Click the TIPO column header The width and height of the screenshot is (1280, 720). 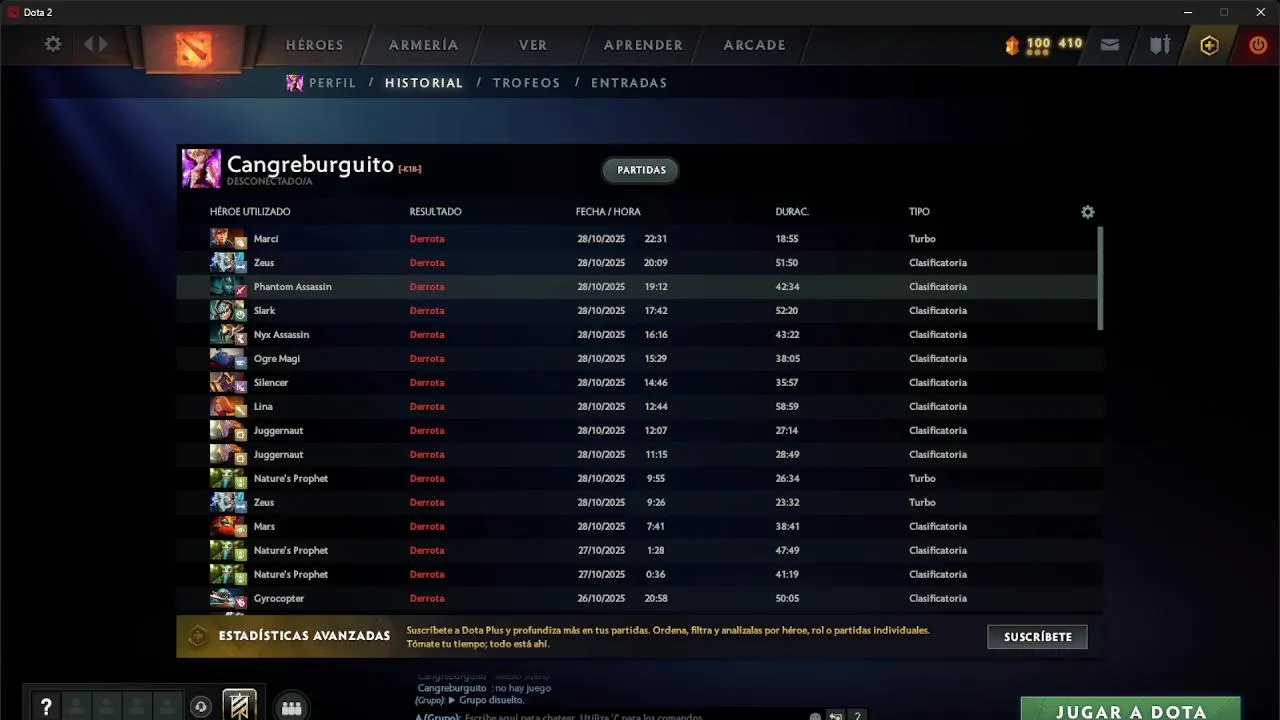pos(919,212)
